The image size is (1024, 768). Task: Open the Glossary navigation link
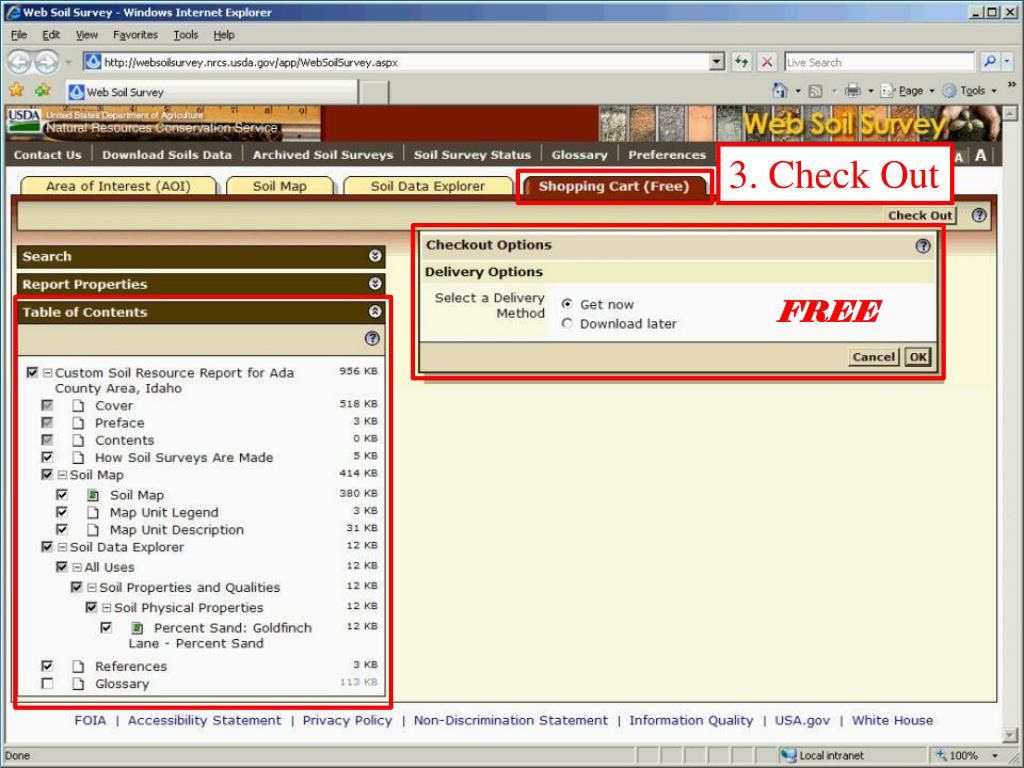click(579, 155)
